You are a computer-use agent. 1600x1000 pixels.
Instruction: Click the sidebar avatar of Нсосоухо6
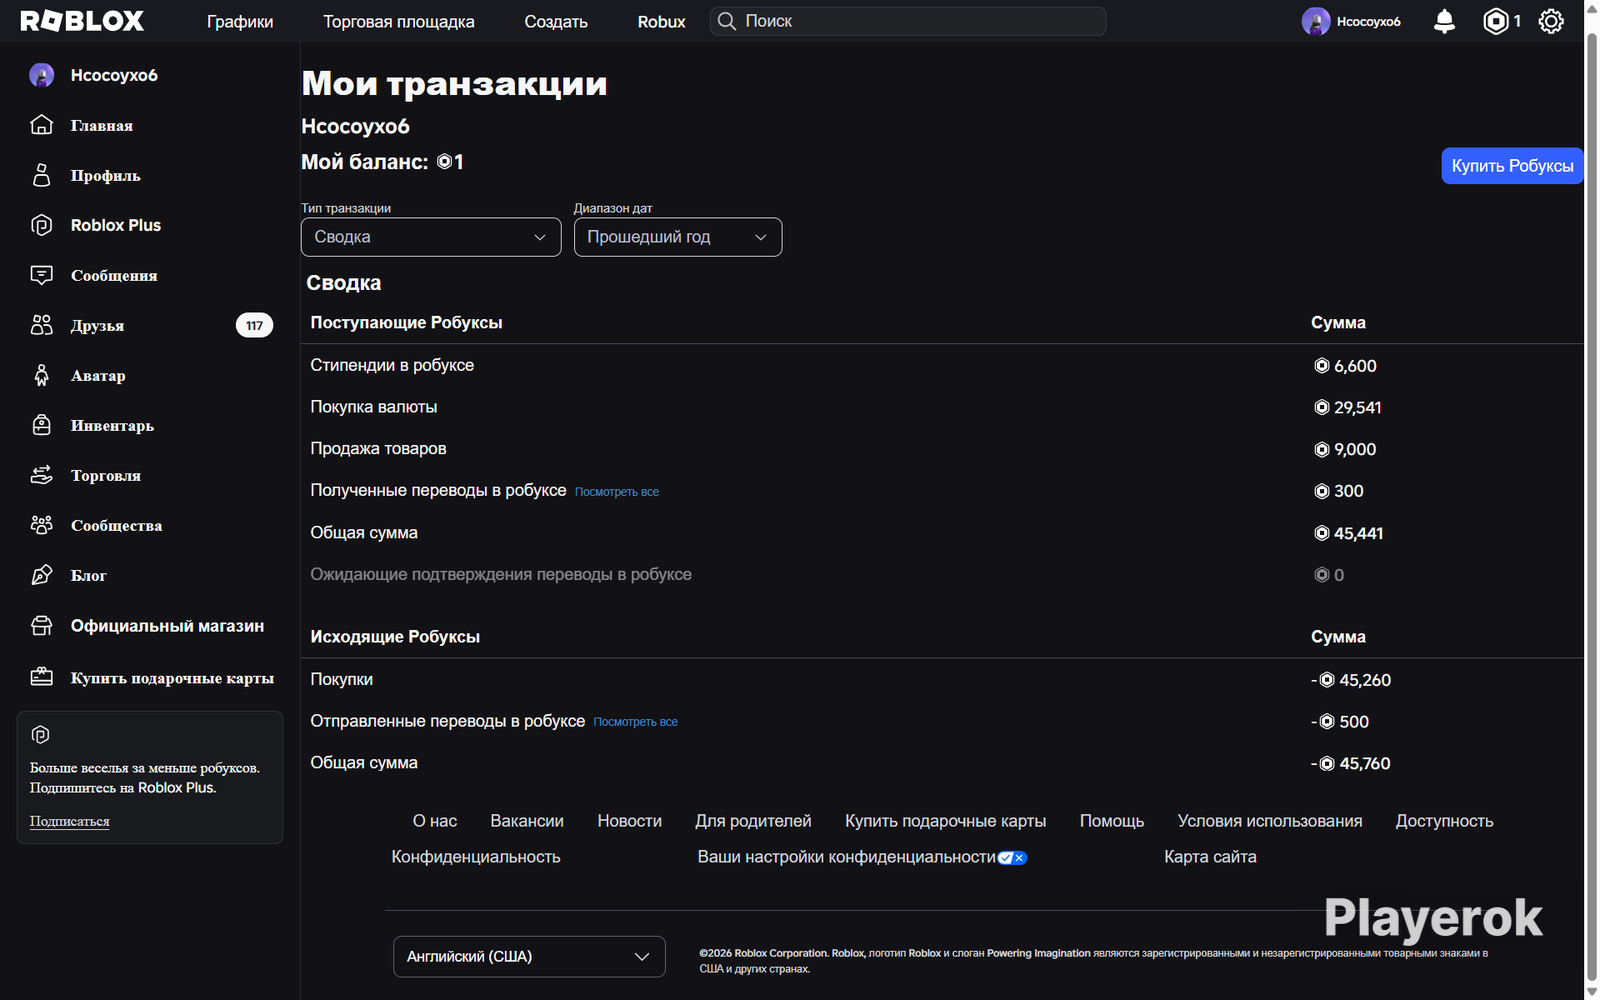(42, 75)
